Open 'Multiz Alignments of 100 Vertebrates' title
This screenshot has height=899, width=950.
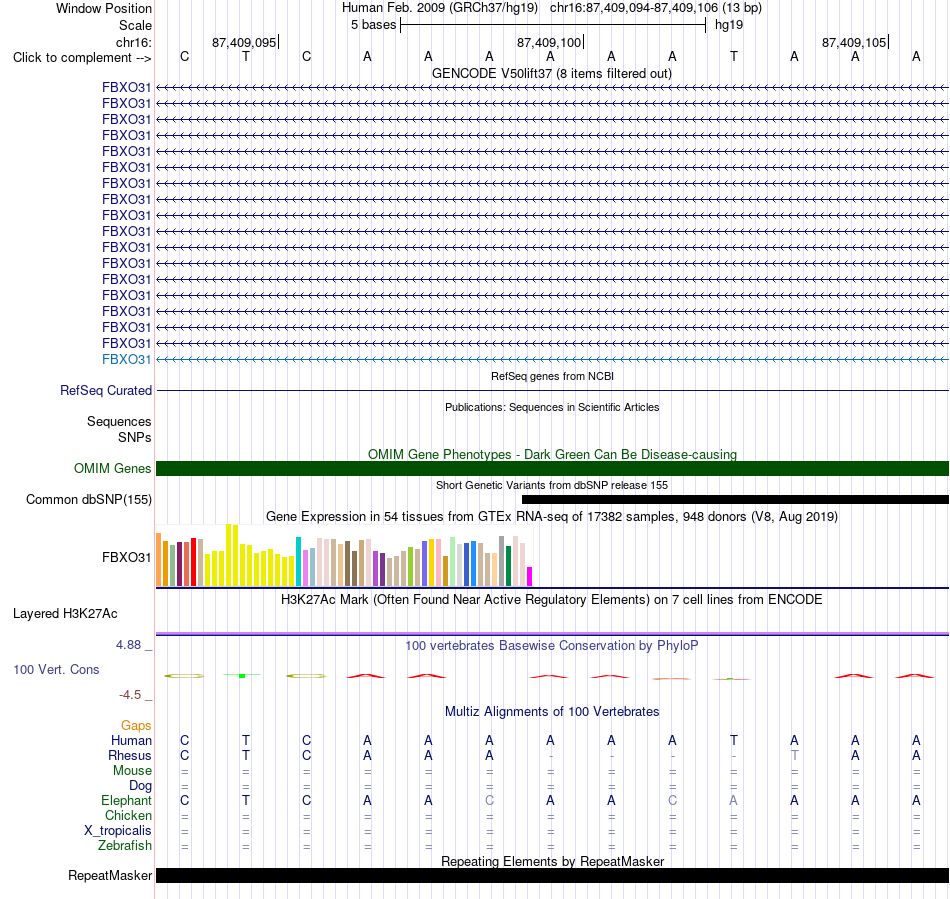[552, 711]
